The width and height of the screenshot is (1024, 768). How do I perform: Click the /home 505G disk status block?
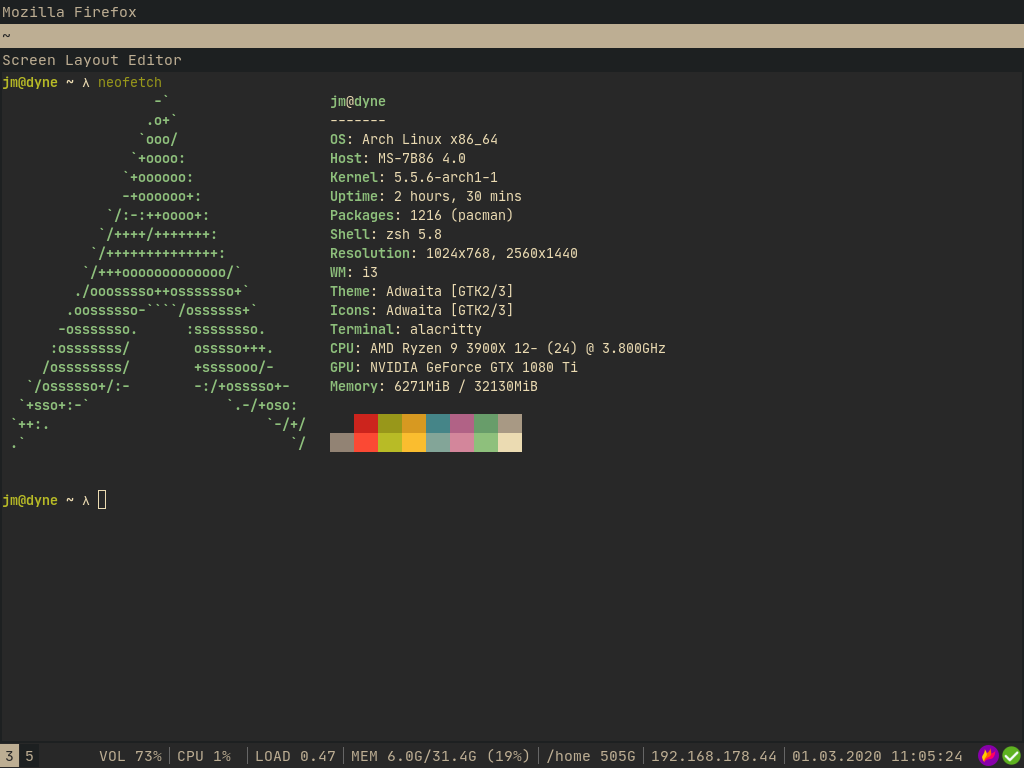click(x=590, y=756)
